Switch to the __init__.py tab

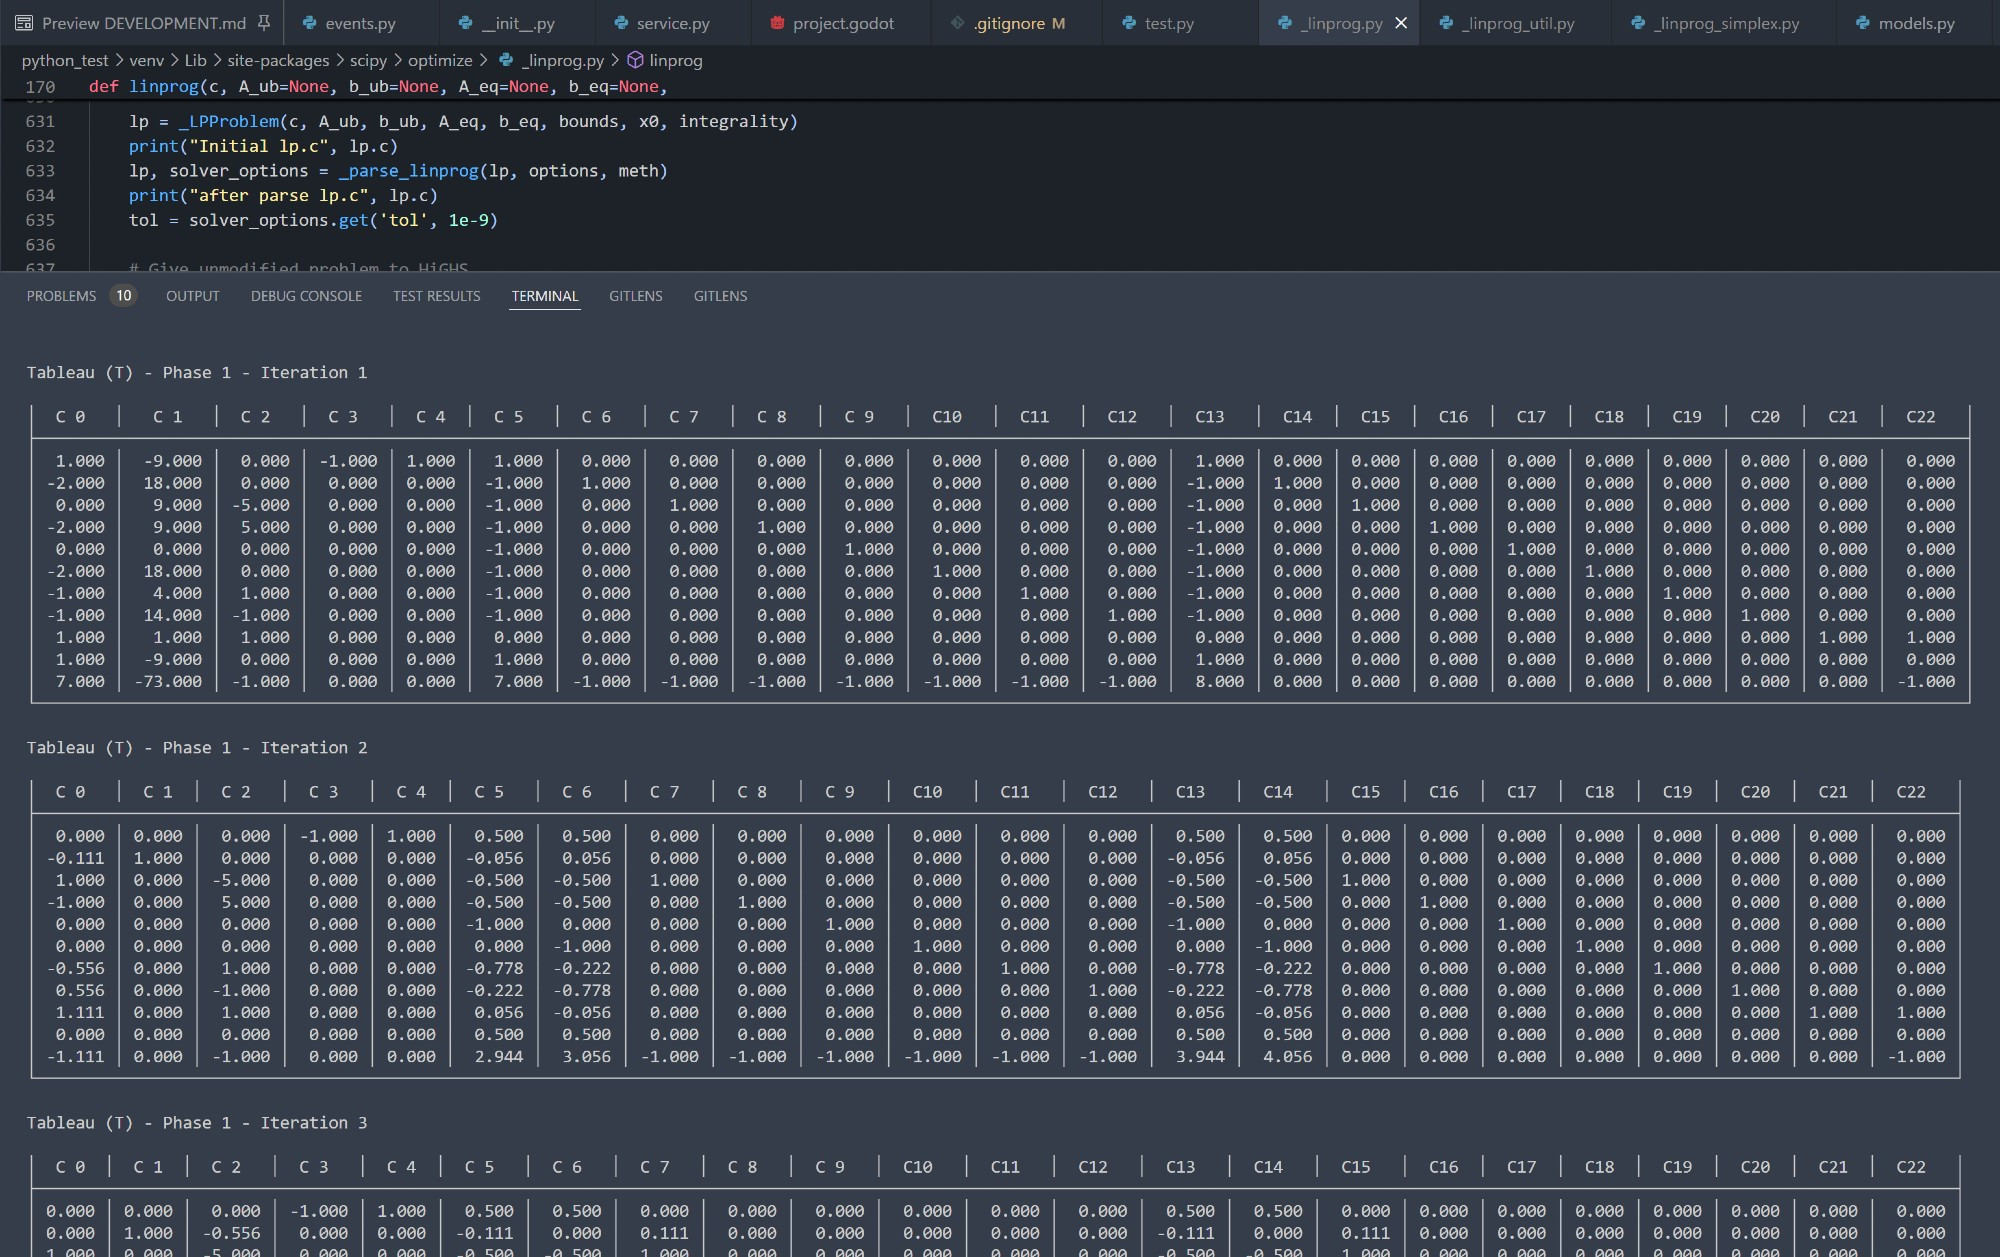[517, 23]
